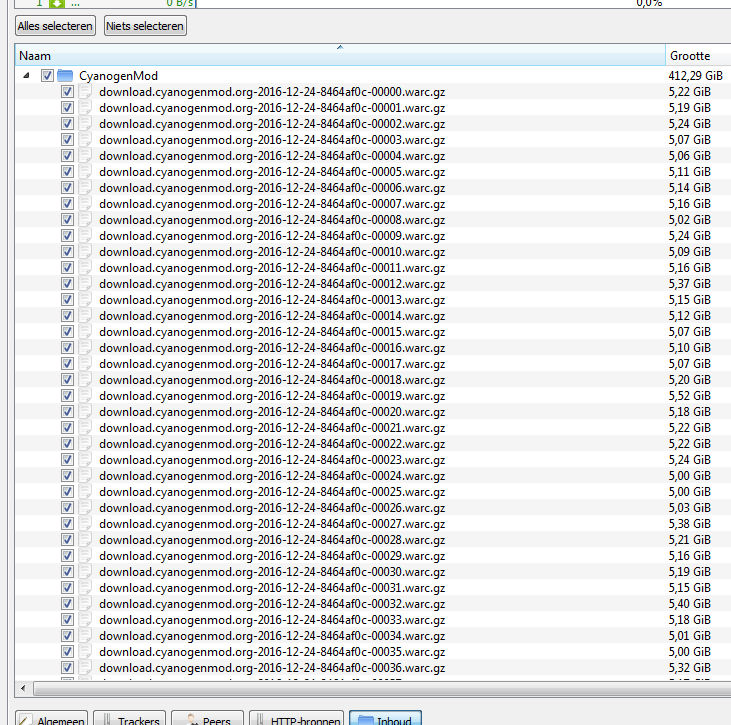Screen dimensions: 731x725
Task: Select file name ending 00028.warc.gz
Action: [x=272, y=540]
